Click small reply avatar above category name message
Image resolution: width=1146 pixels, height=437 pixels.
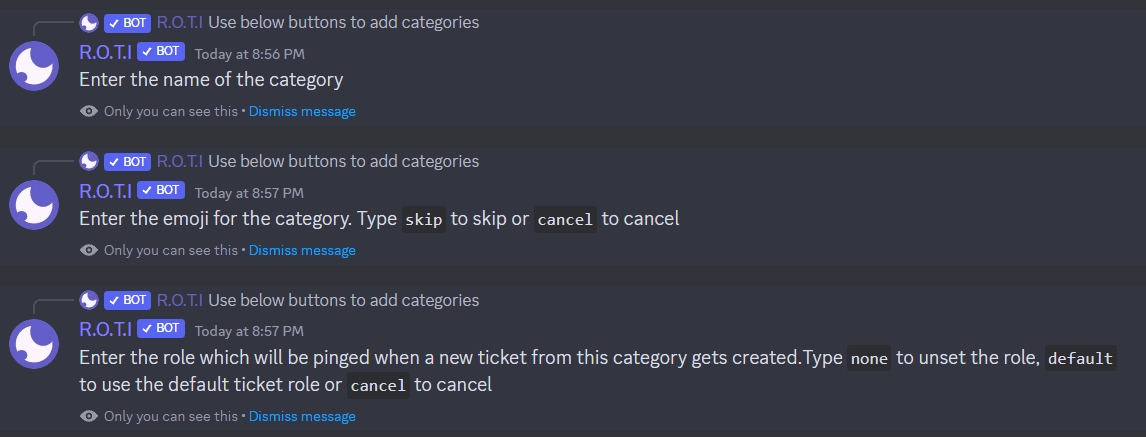(x=89, y=23)
